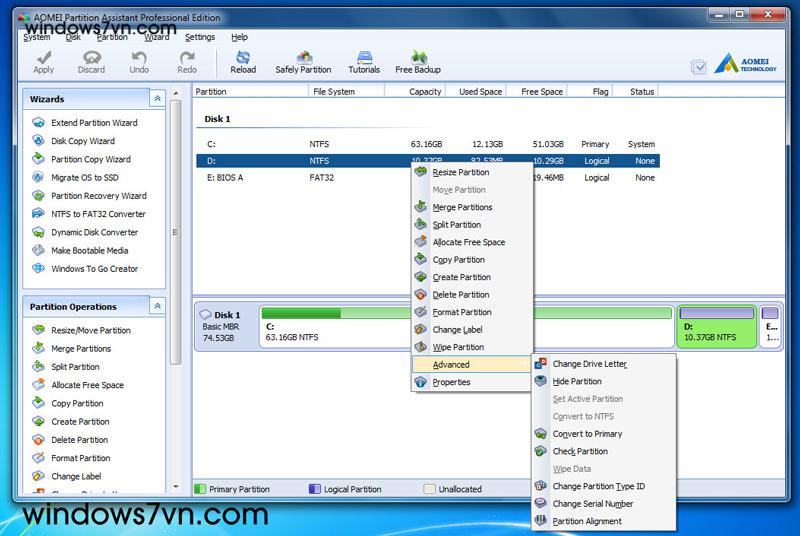The height and width of the screenshot is (536, 800).
Task: Open the Advanced submenu entry
Action: point(471,365)
